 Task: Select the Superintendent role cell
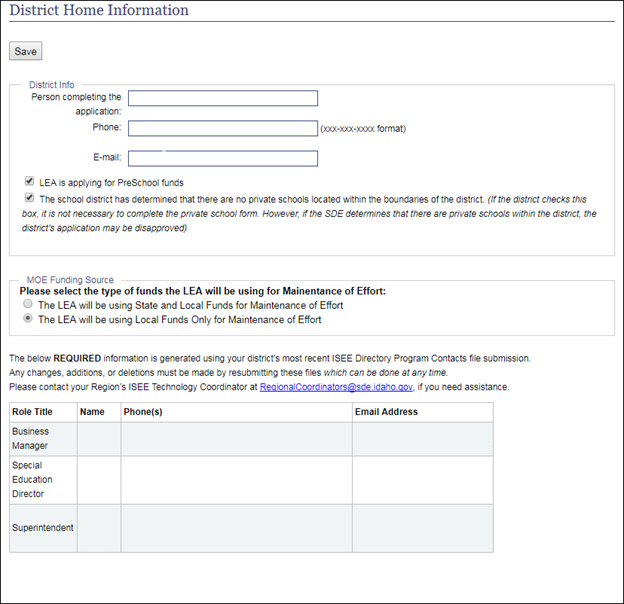click(43, 527)
